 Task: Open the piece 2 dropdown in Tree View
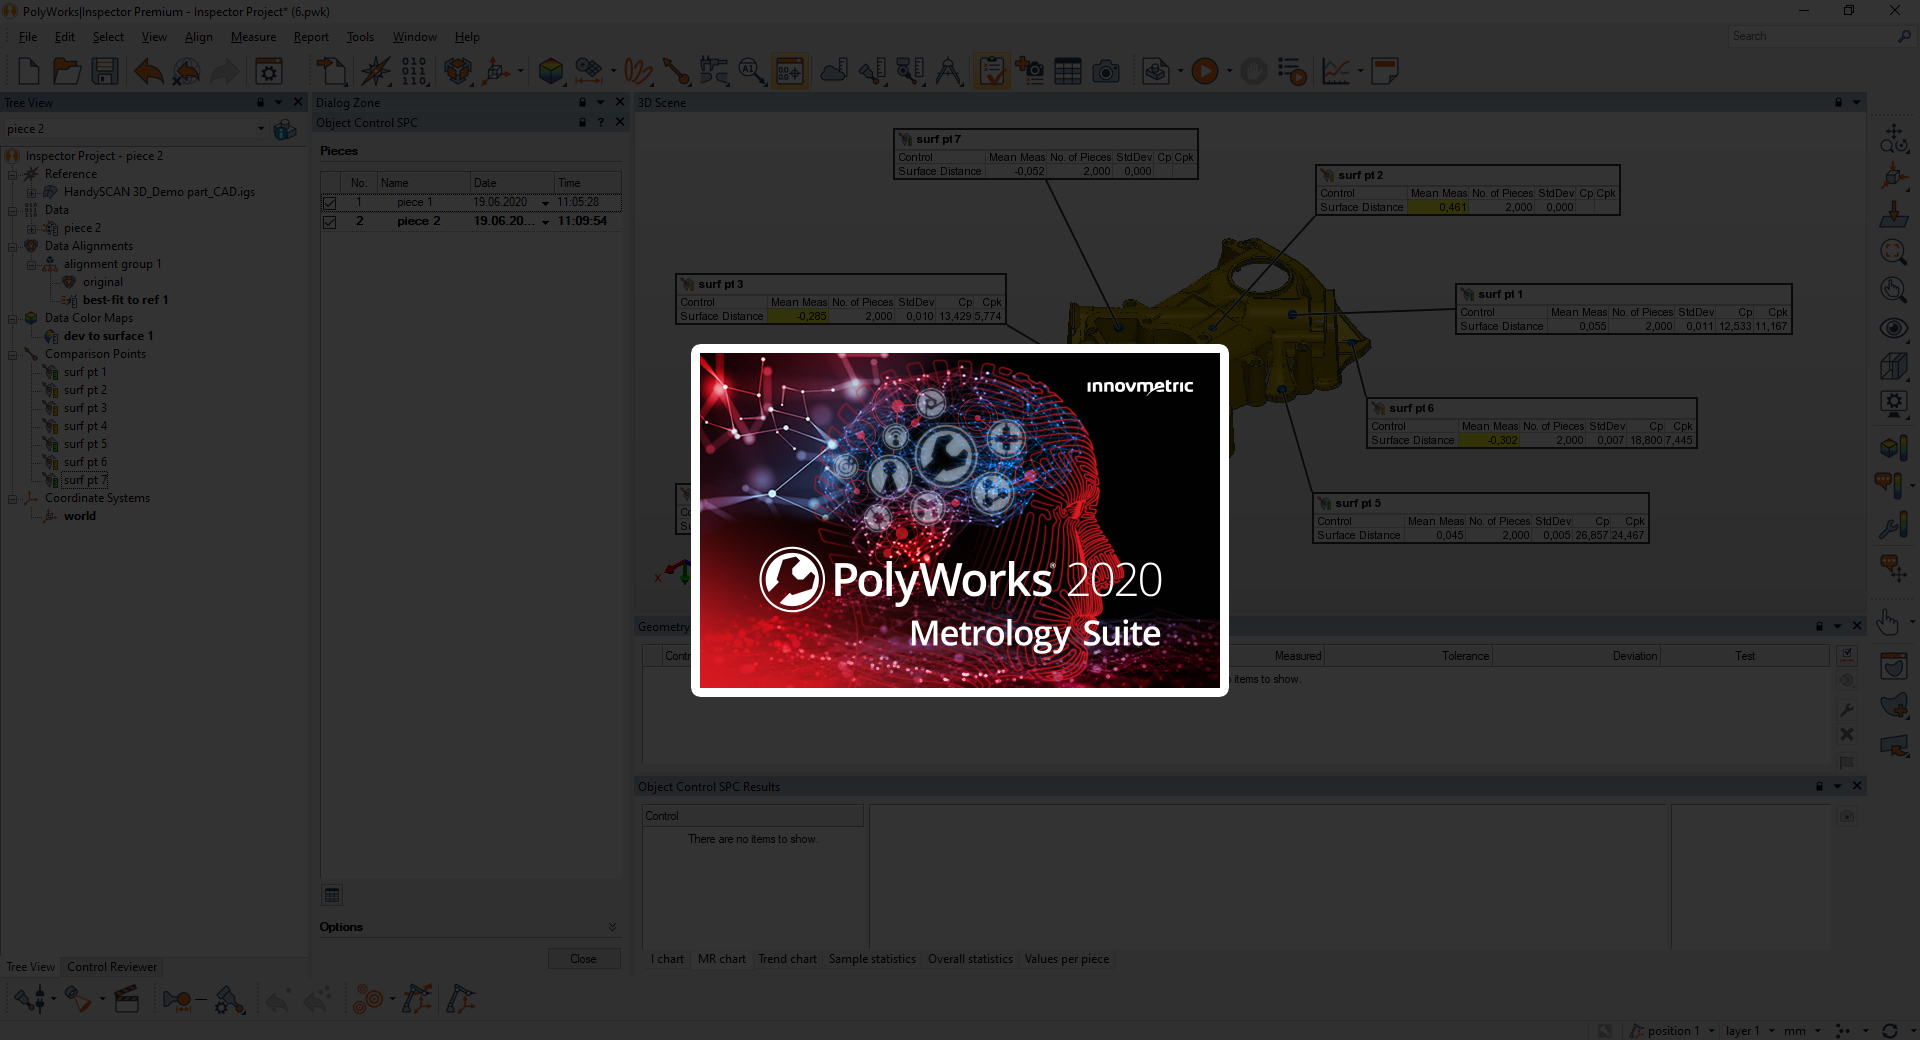261,129
